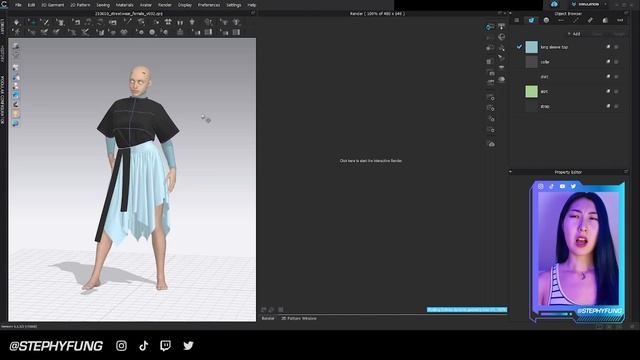Undock the Object Browser panel via its header icon

click(x=626, y=13)
